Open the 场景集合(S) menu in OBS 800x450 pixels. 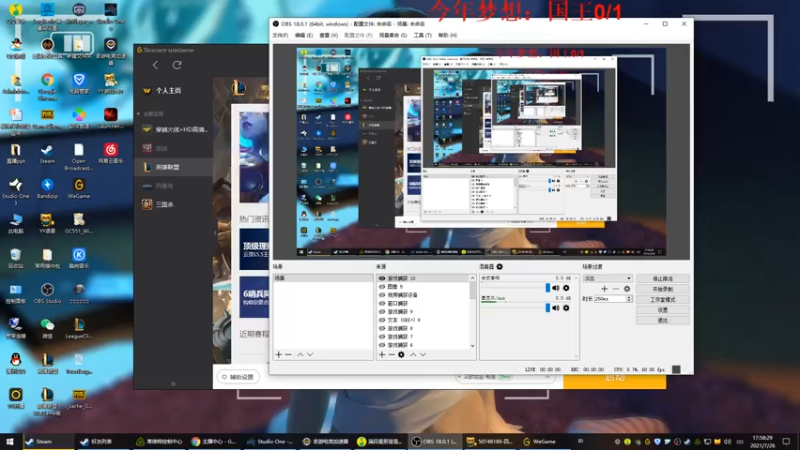393,35
